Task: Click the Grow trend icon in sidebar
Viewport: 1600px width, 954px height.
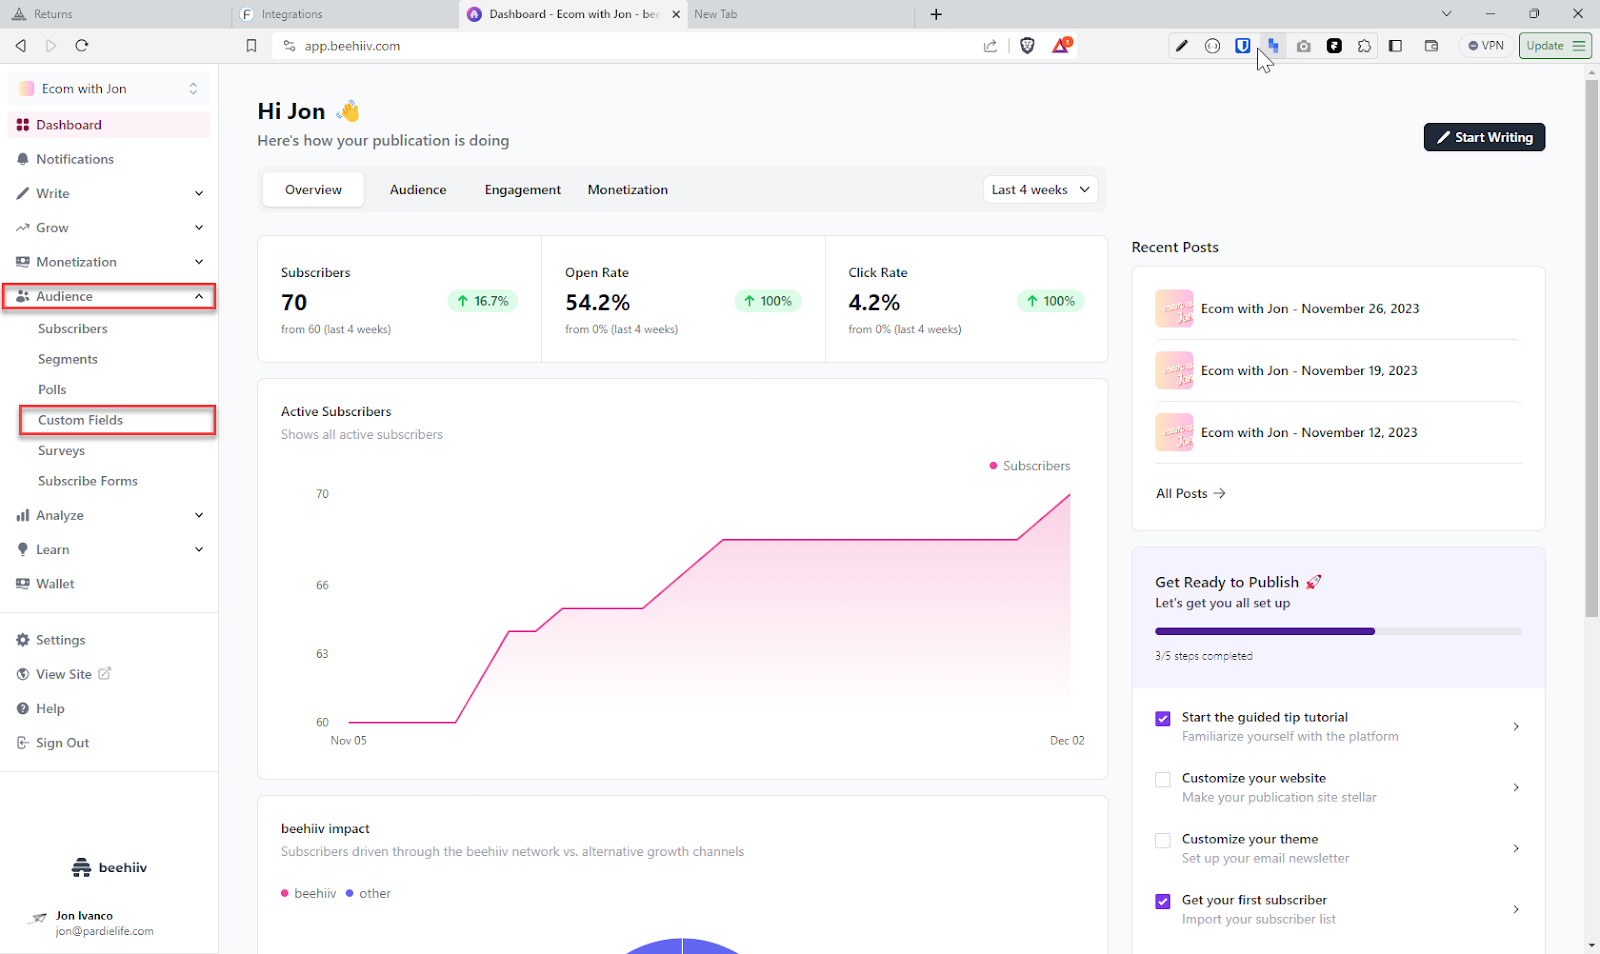Action: pyautogui.click(x=22, y=228)
